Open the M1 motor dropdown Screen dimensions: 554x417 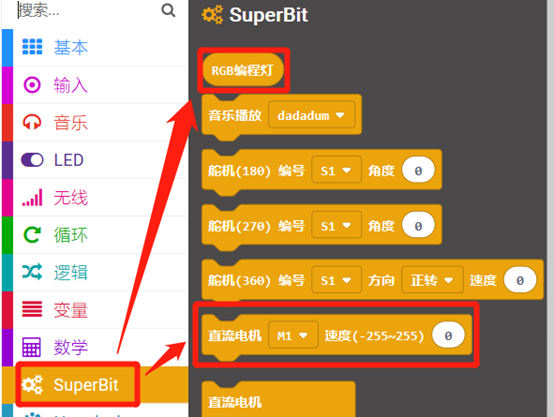coord(293,335)
